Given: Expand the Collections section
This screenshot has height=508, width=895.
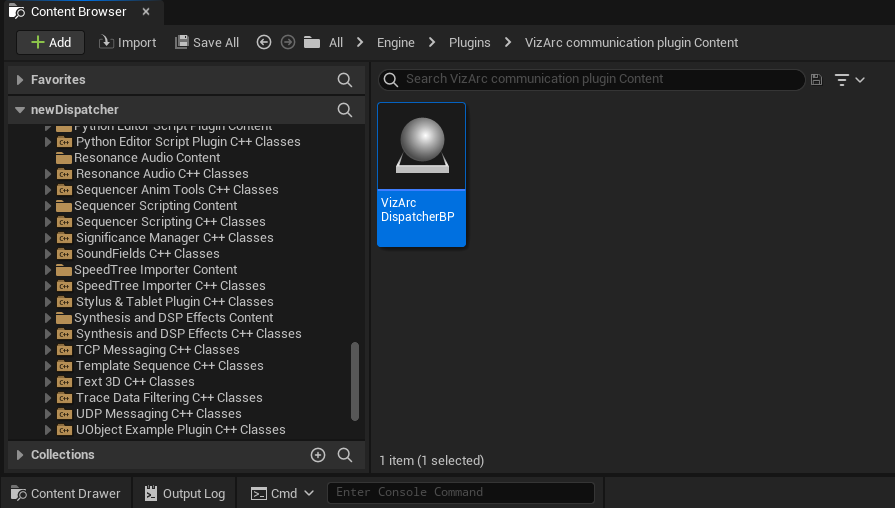Looking at the screenshot, I should click(20, 455).
